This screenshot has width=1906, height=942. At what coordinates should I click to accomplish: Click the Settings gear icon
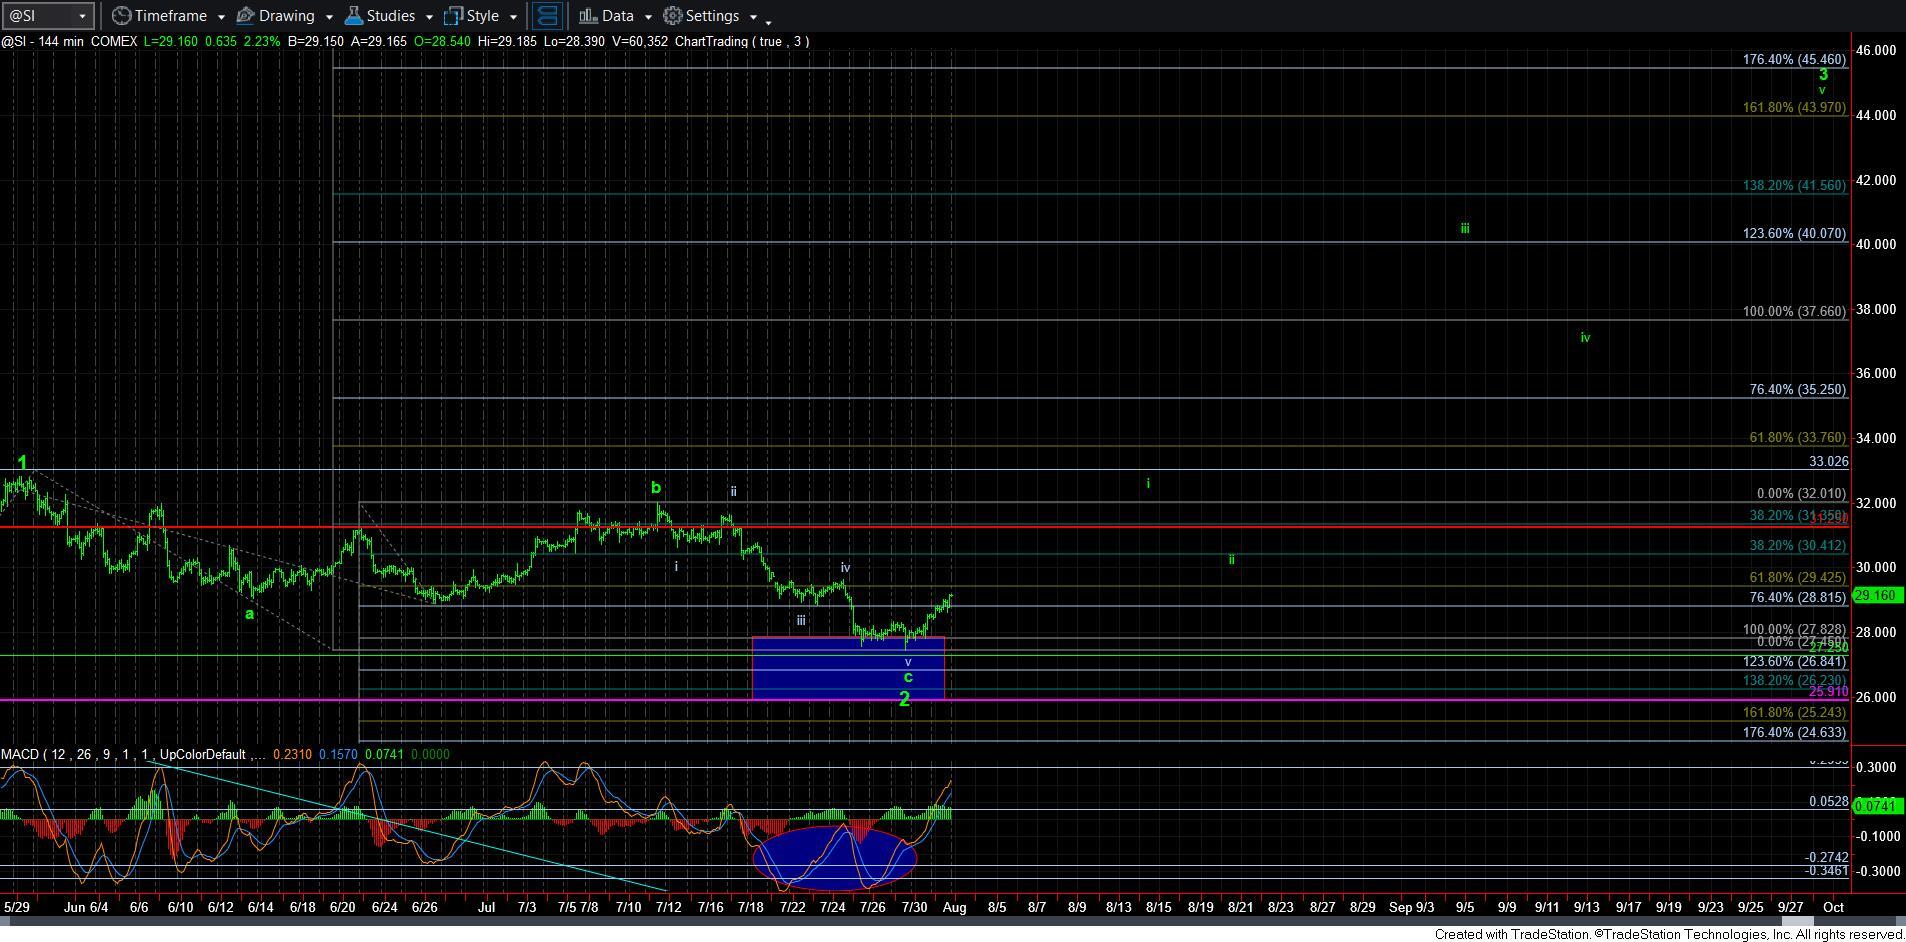point(673,16)
